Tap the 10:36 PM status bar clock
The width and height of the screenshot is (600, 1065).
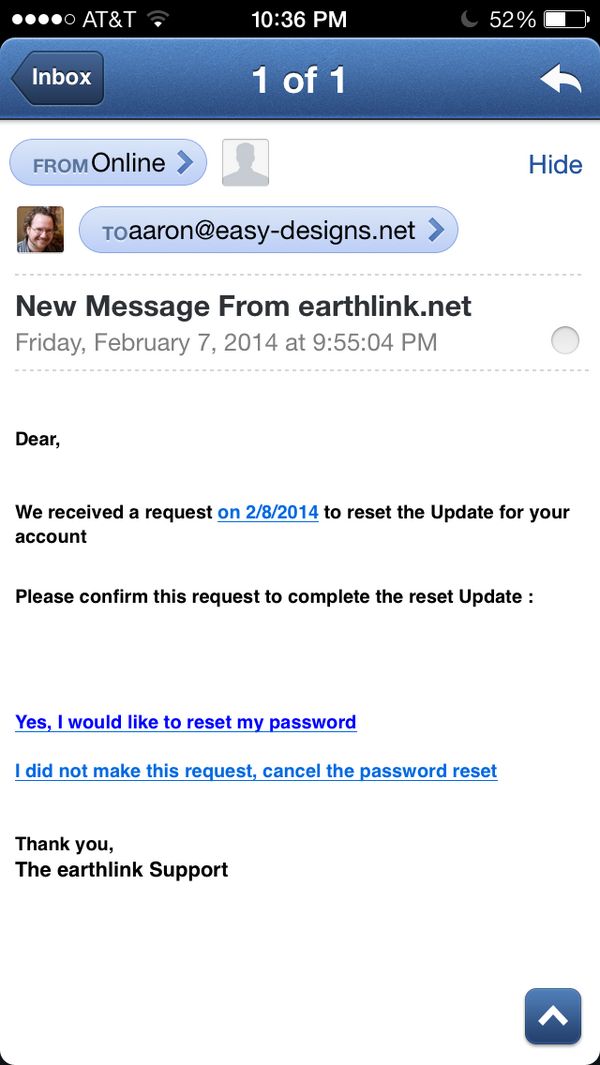click(x=299, y=19)
